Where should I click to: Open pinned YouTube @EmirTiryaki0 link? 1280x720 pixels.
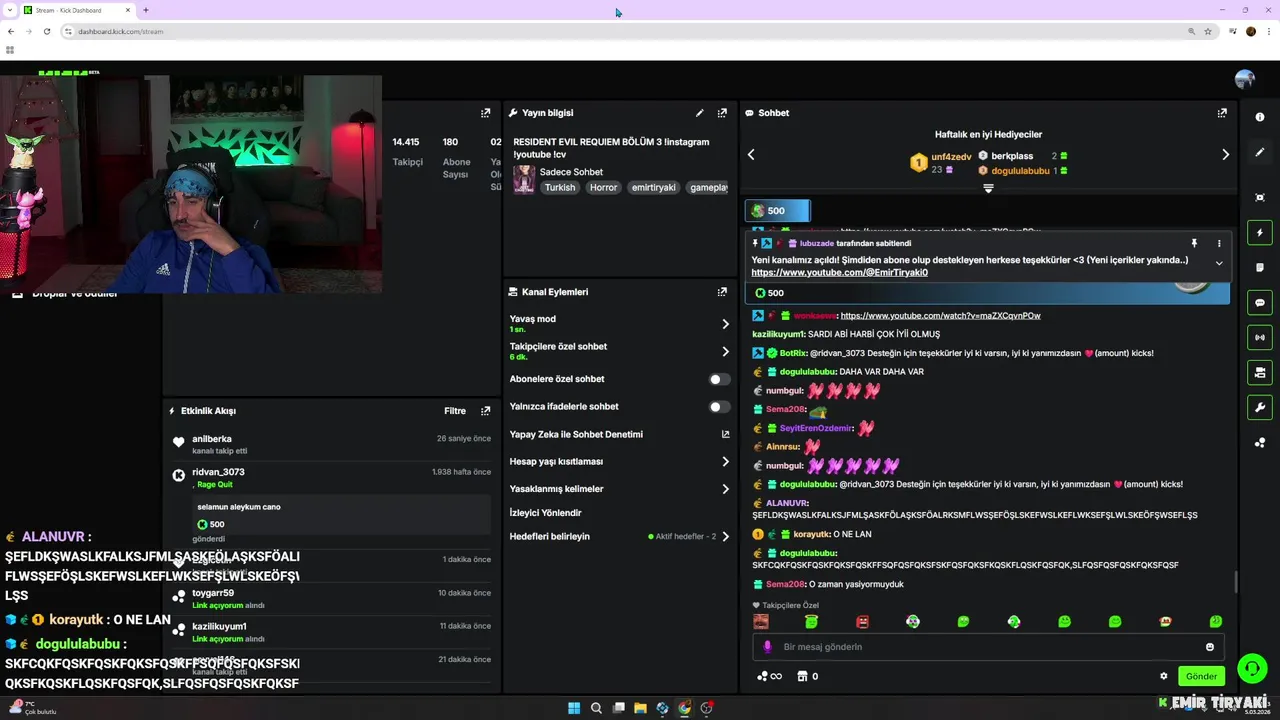coord(840,273)
